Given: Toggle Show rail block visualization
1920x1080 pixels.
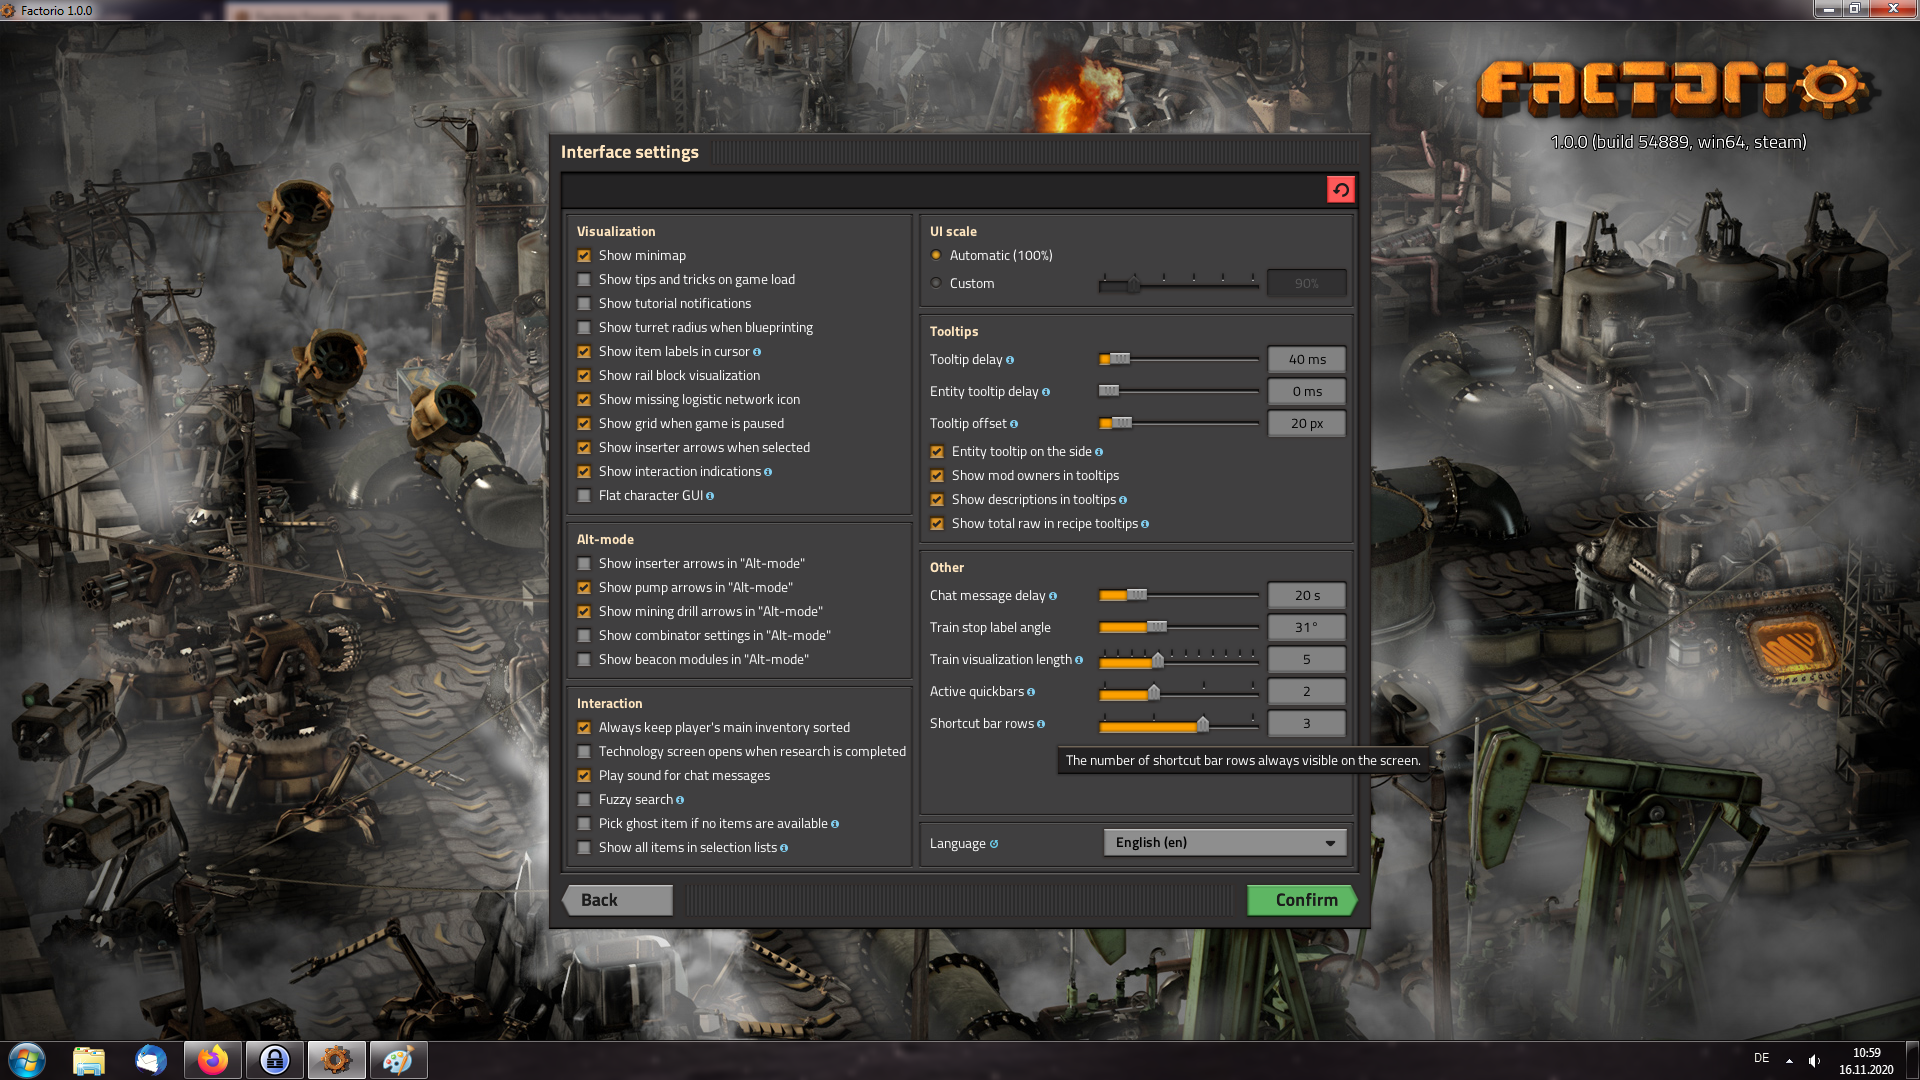Looking at the screenshot, I should click(x=584, y=376).
